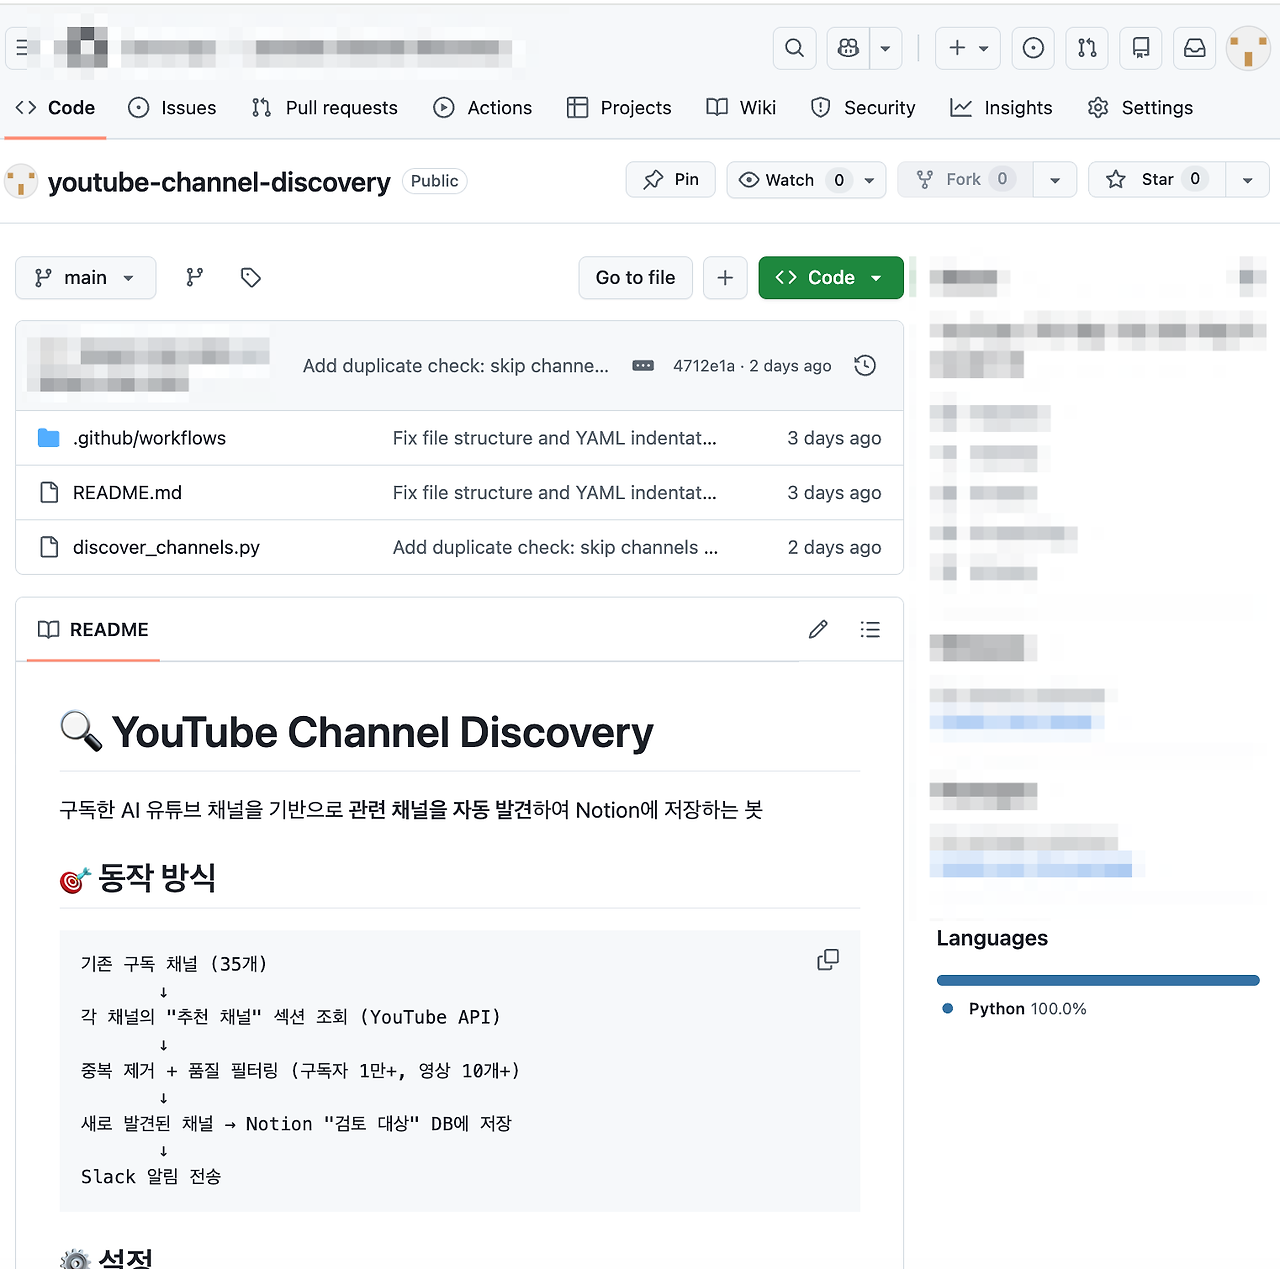Switch to the Issues tab

(173, 108)
